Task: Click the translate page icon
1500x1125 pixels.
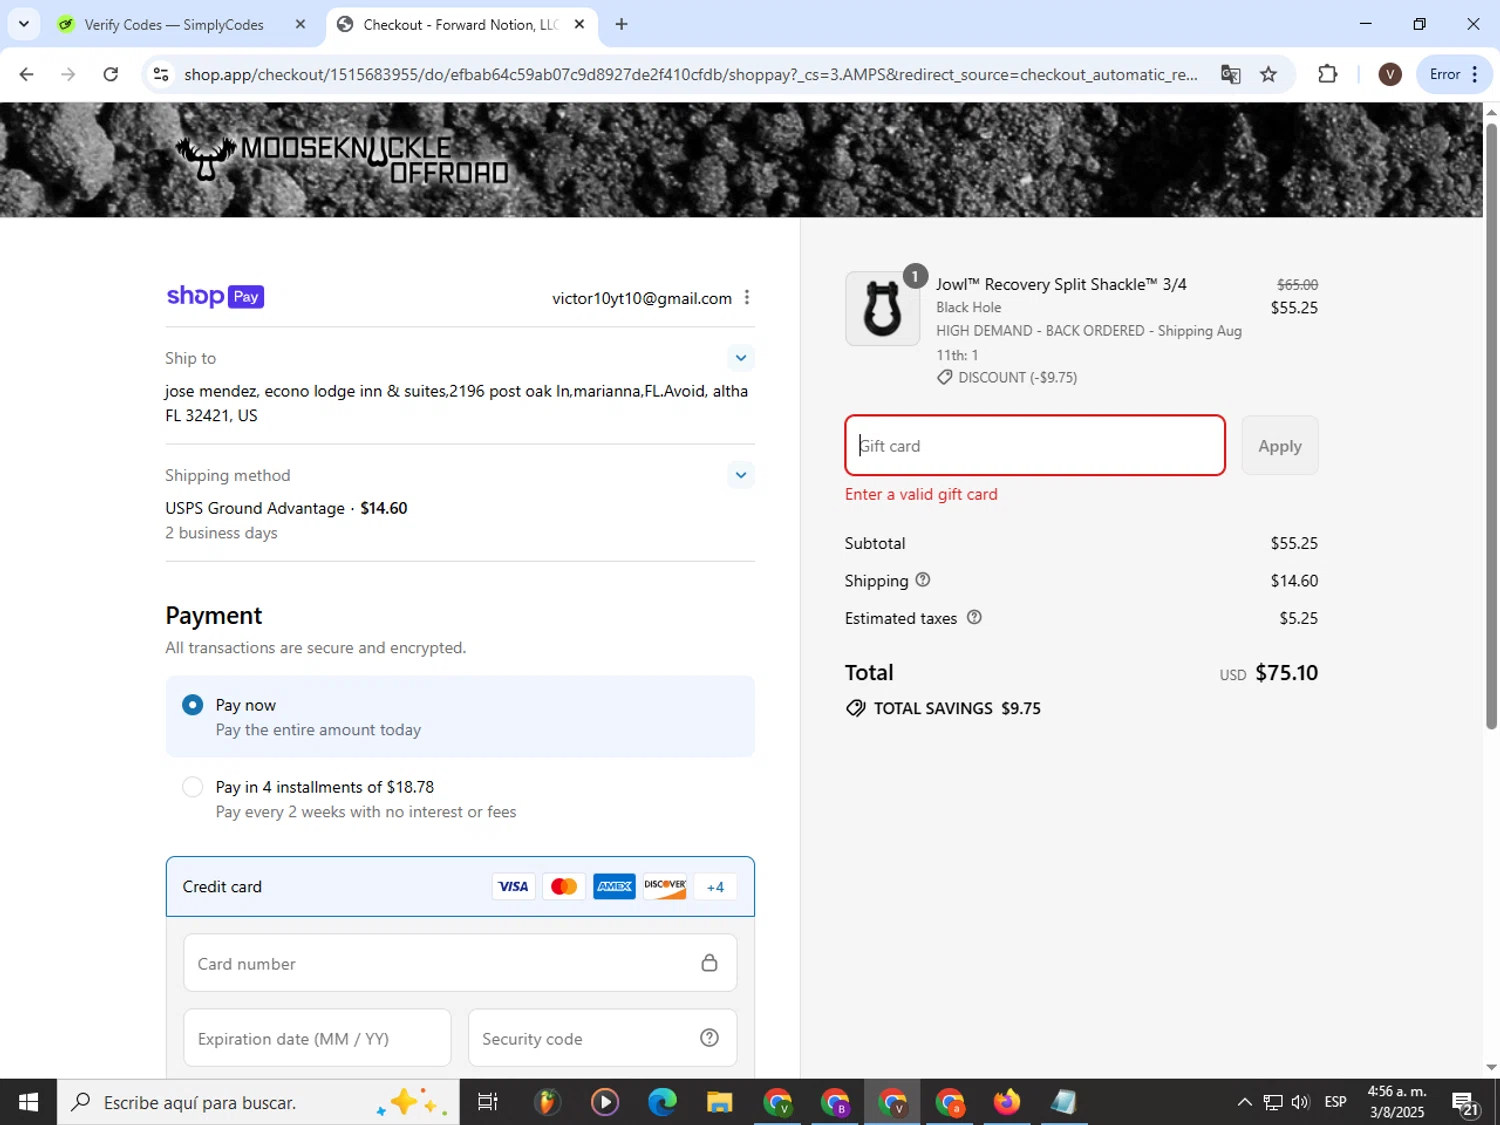Action: [1230, 74]
